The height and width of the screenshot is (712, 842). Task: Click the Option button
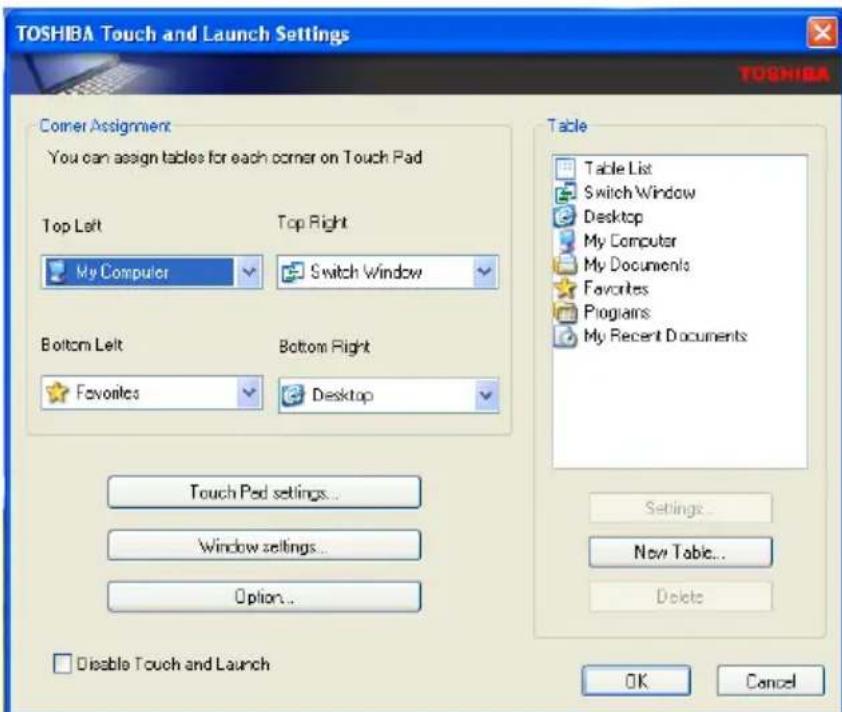pos(264,597)
